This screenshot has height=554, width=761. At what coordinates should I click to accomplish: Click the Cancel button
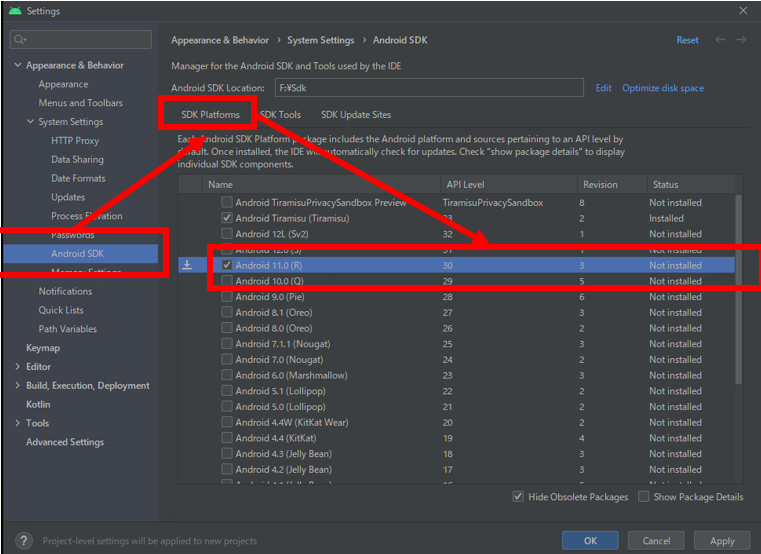pos(656,540)
